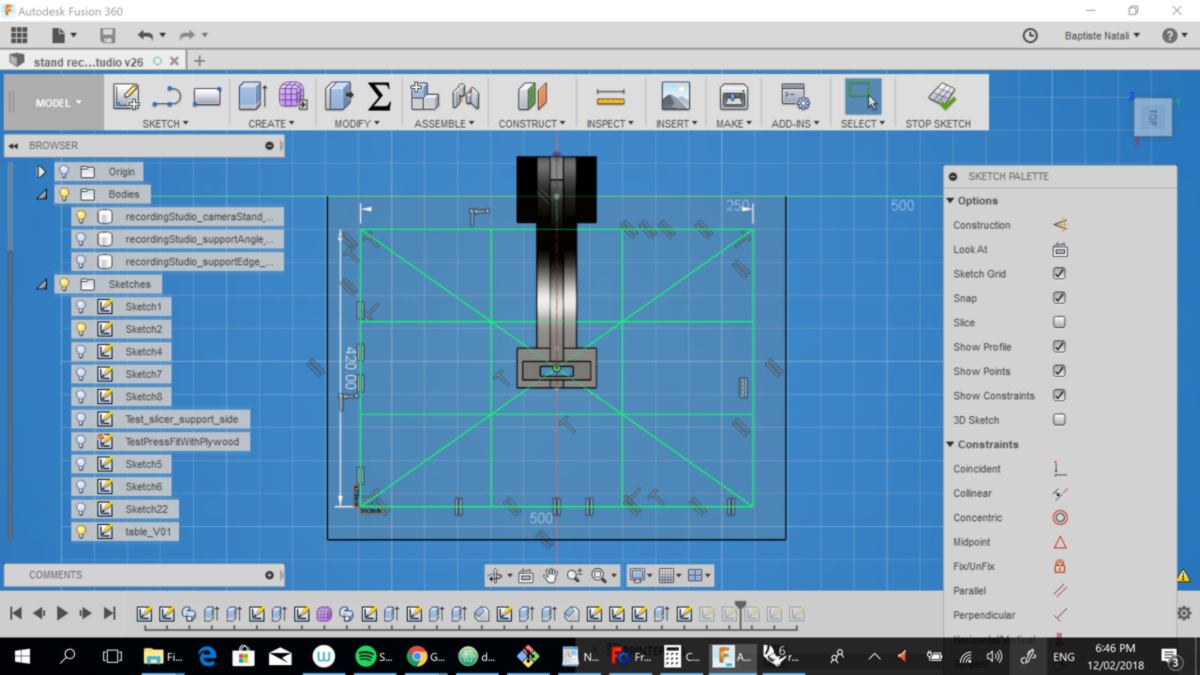This screenshot has height=675, width=1200.
Task: Enable the 3D Sketch checkbox
Action: (1059, 420)
